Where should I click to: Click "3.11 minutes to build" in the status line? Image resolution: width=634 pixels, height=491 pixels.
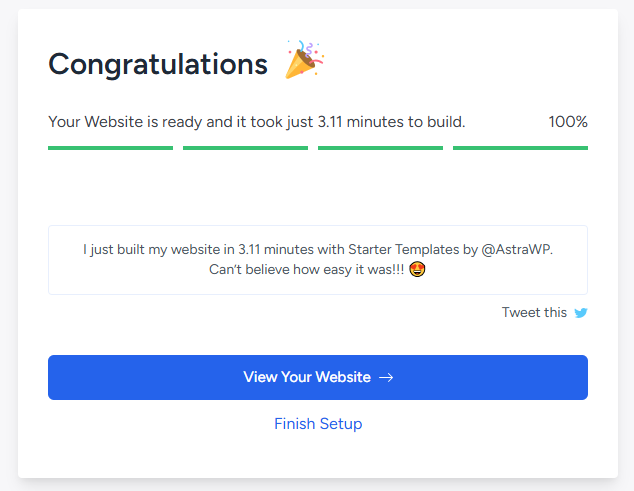391,122
